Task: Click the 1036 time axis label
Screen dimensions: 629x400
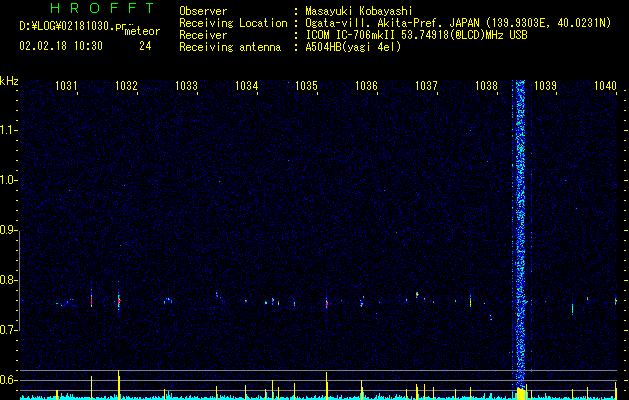Action: tap(367, 86)
